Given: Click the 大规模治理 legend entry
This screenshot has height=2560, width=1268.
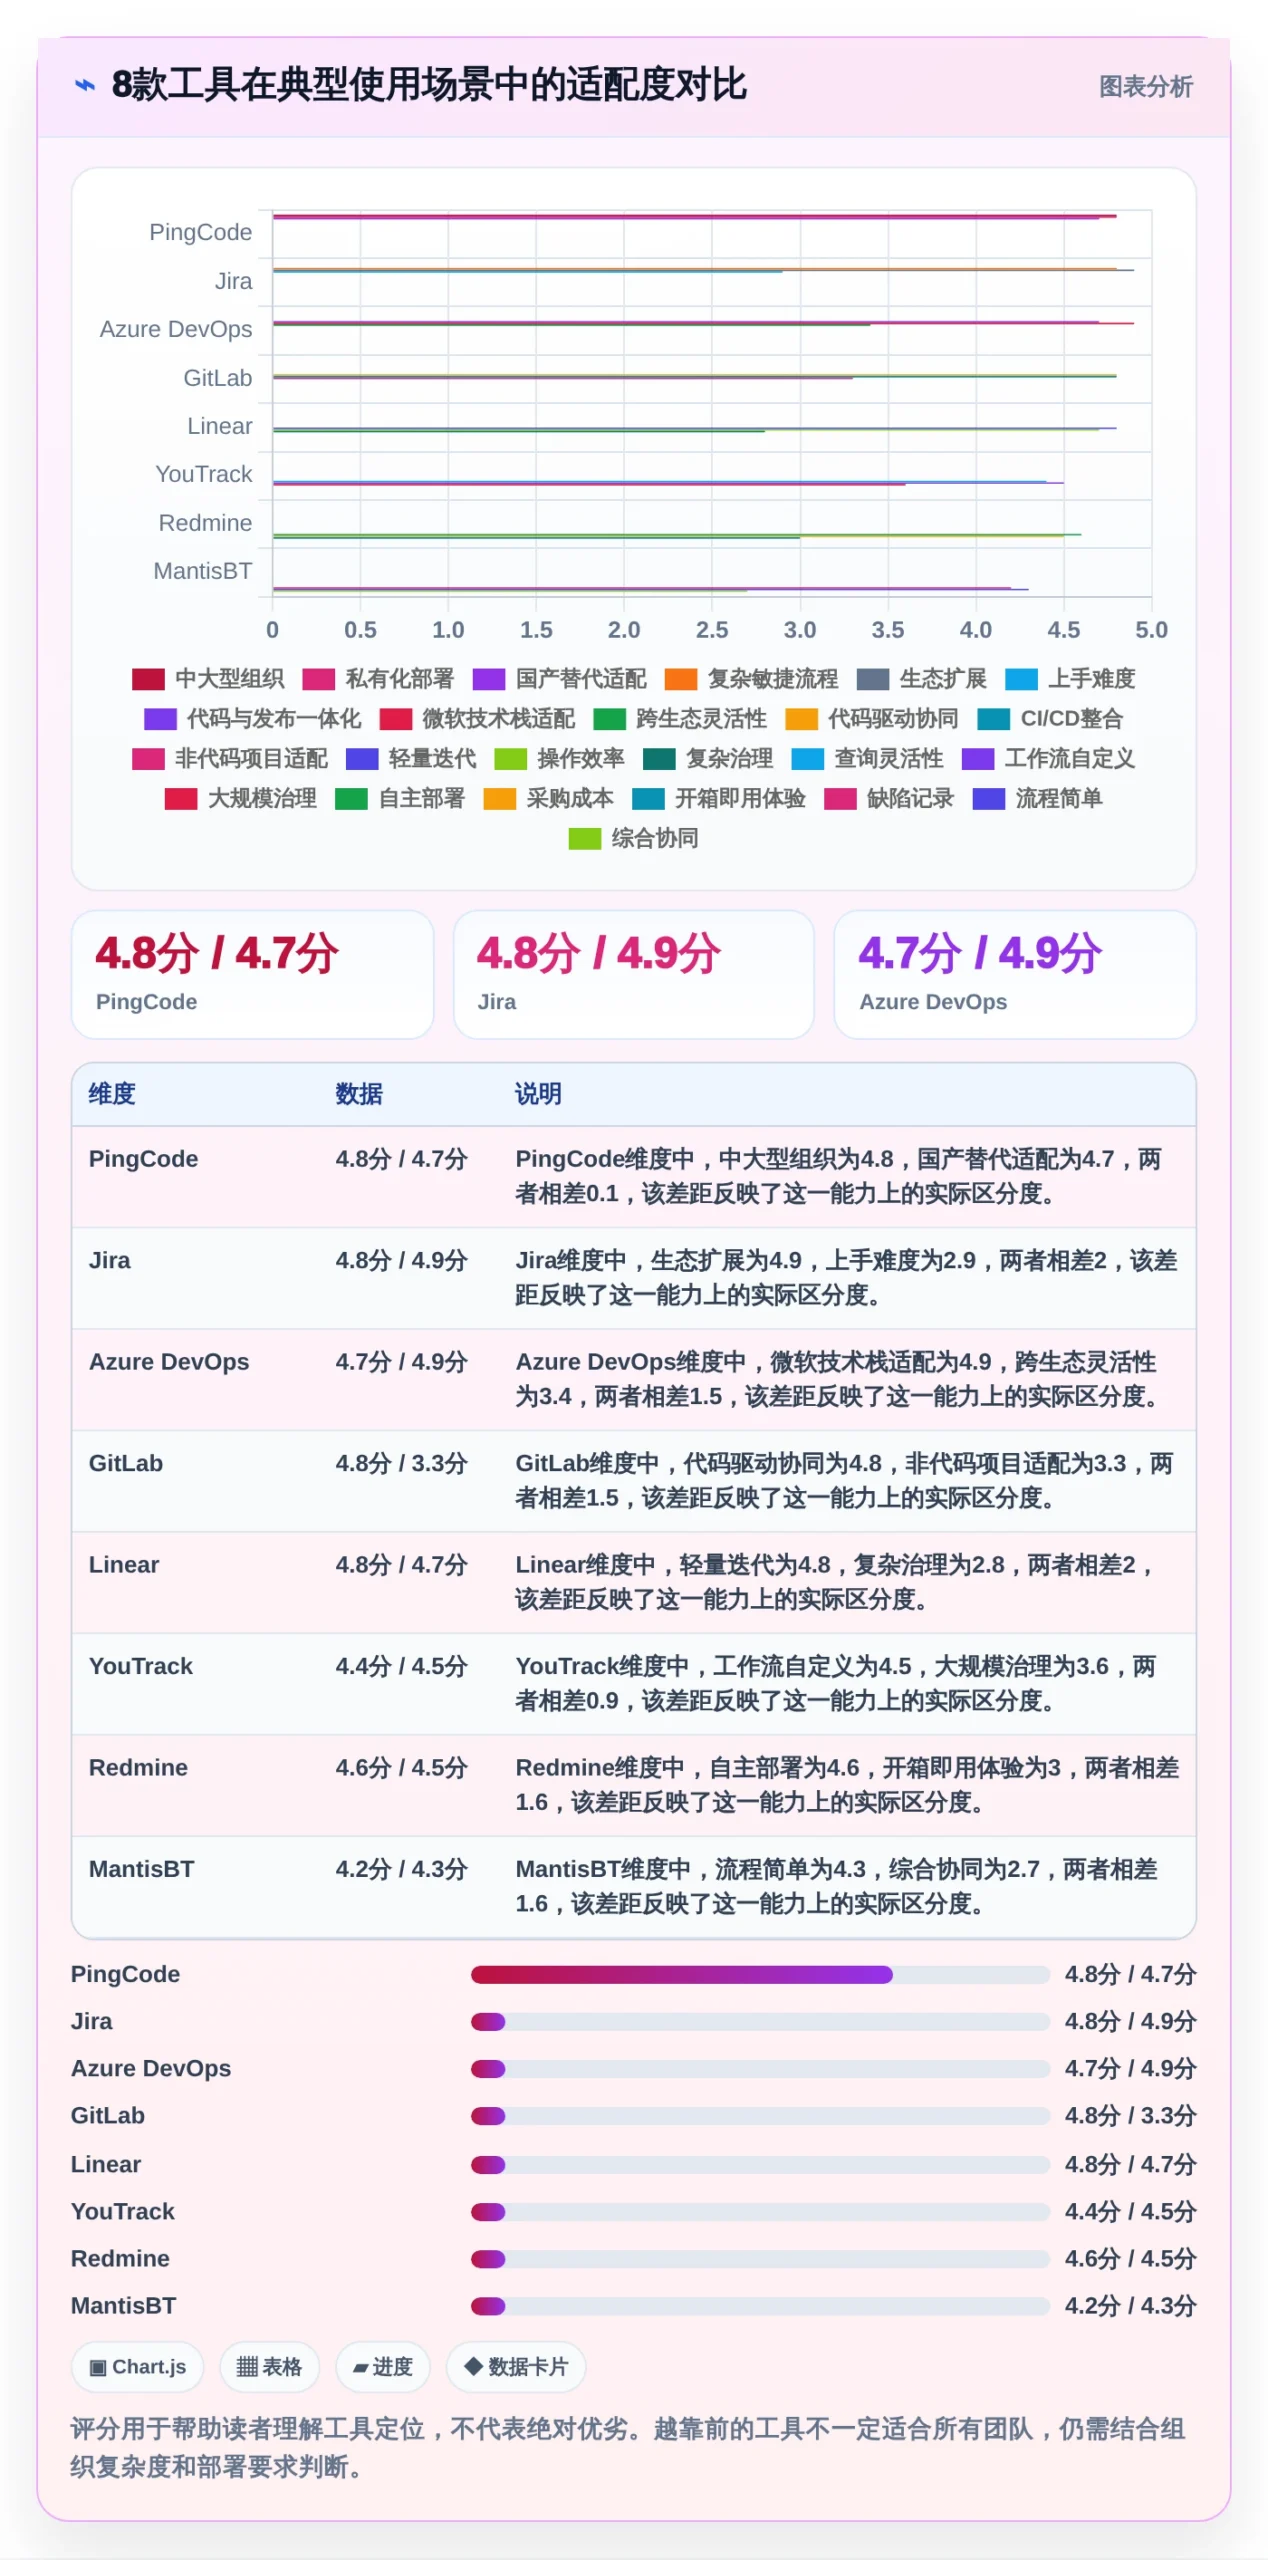Looking at the screenshot, I should point(241,799).
